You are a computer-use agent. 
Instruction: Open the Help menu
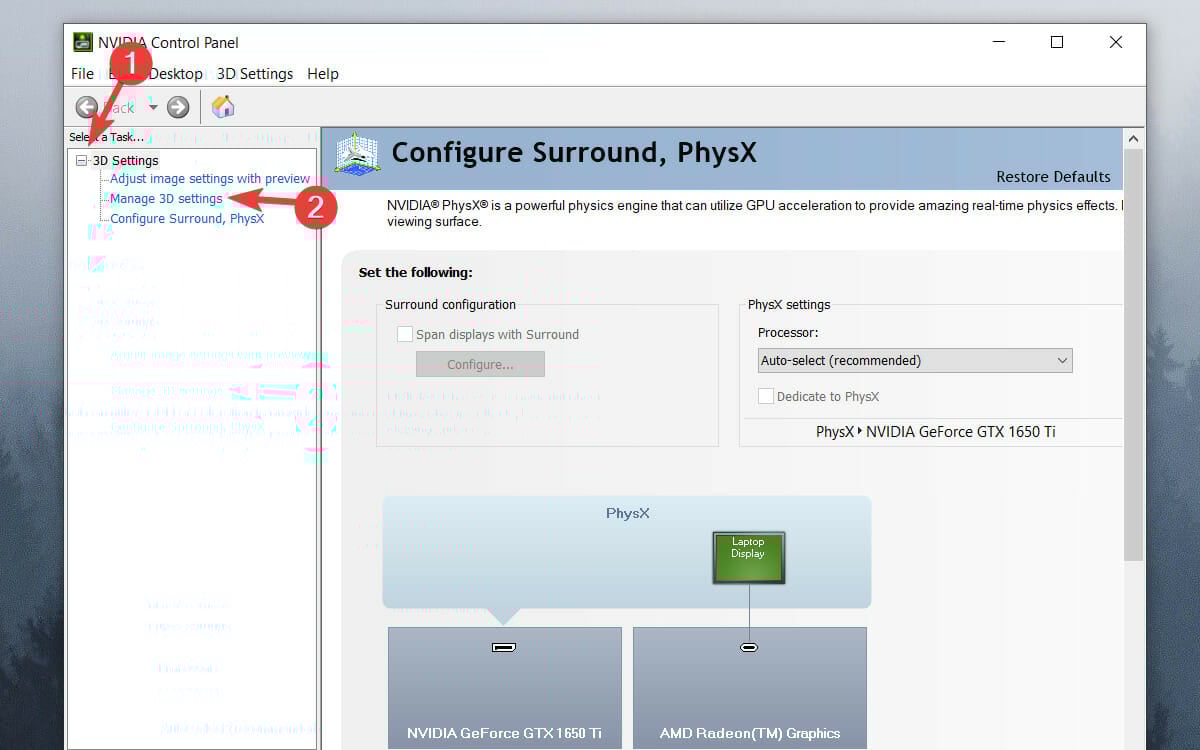point(322,74)
